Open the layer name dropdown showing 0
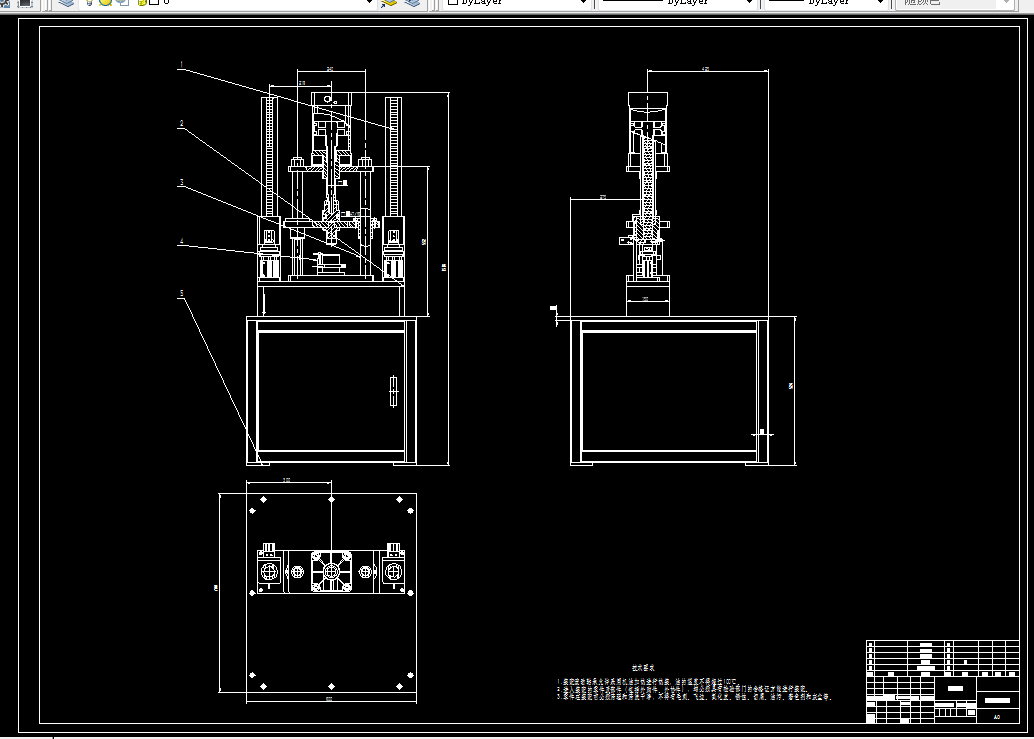1034x739 pixels. (x=229, y=3)
